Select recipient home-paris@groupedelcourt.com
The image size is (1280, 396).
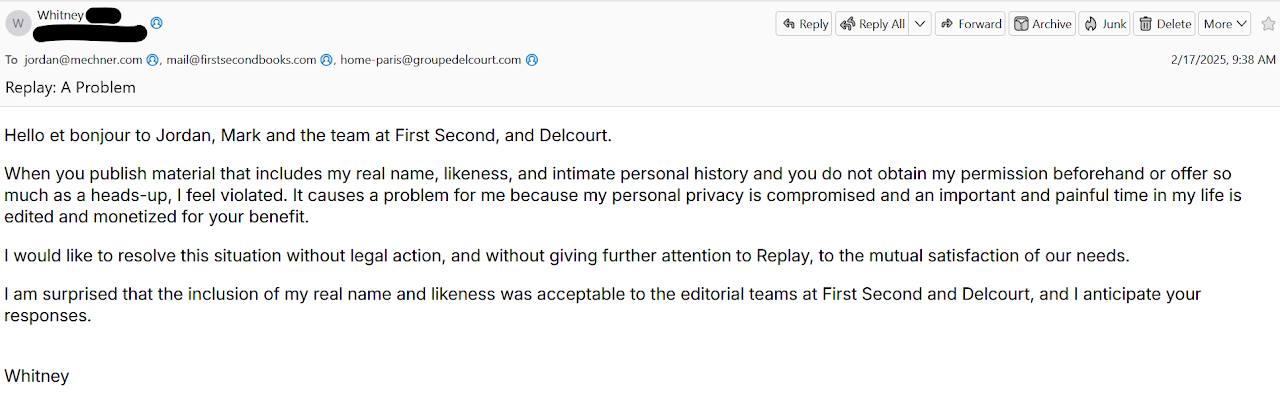click(431, 60)
